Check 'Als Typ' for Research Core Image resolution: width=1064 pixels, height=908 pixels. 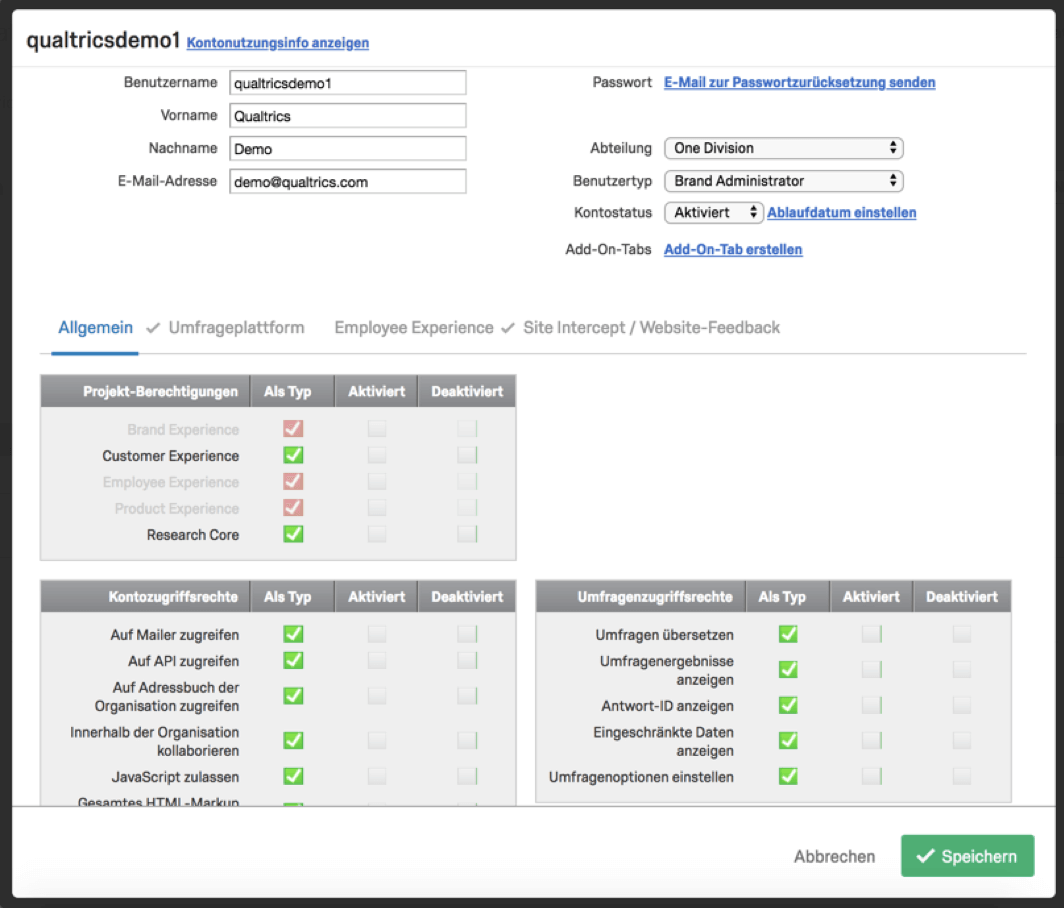pos(293,535)
